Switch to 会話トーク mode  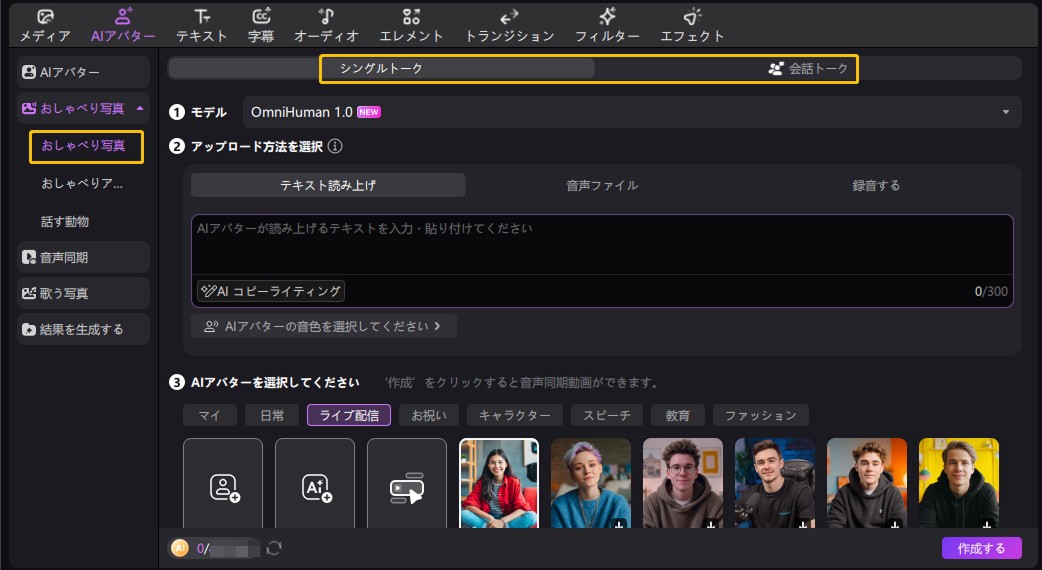pyautogui.click(x=808, y=69)
